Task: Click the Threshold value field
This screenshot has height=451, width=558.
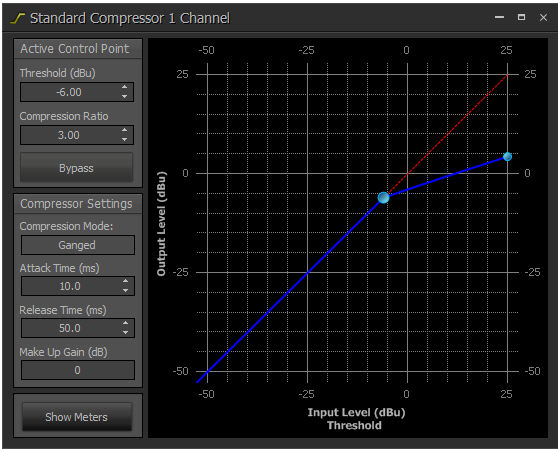Action: [77, 92]
